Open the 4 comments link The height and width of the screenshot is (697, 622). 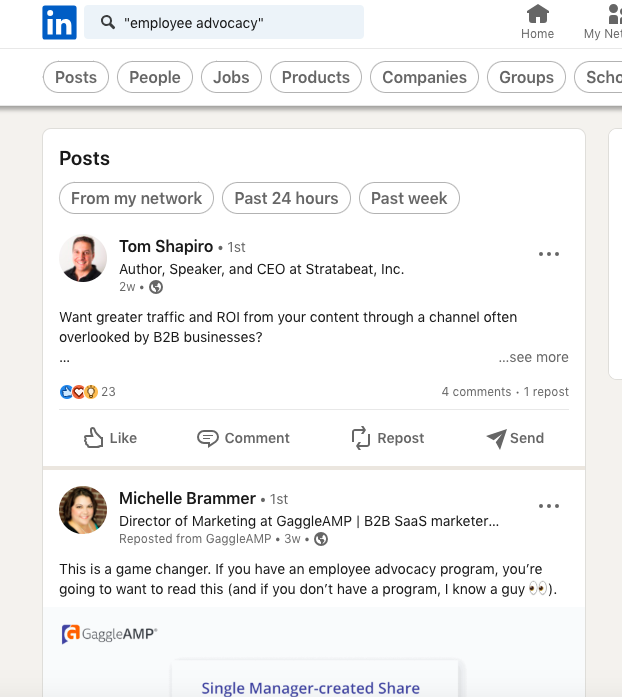click(476, 392)
